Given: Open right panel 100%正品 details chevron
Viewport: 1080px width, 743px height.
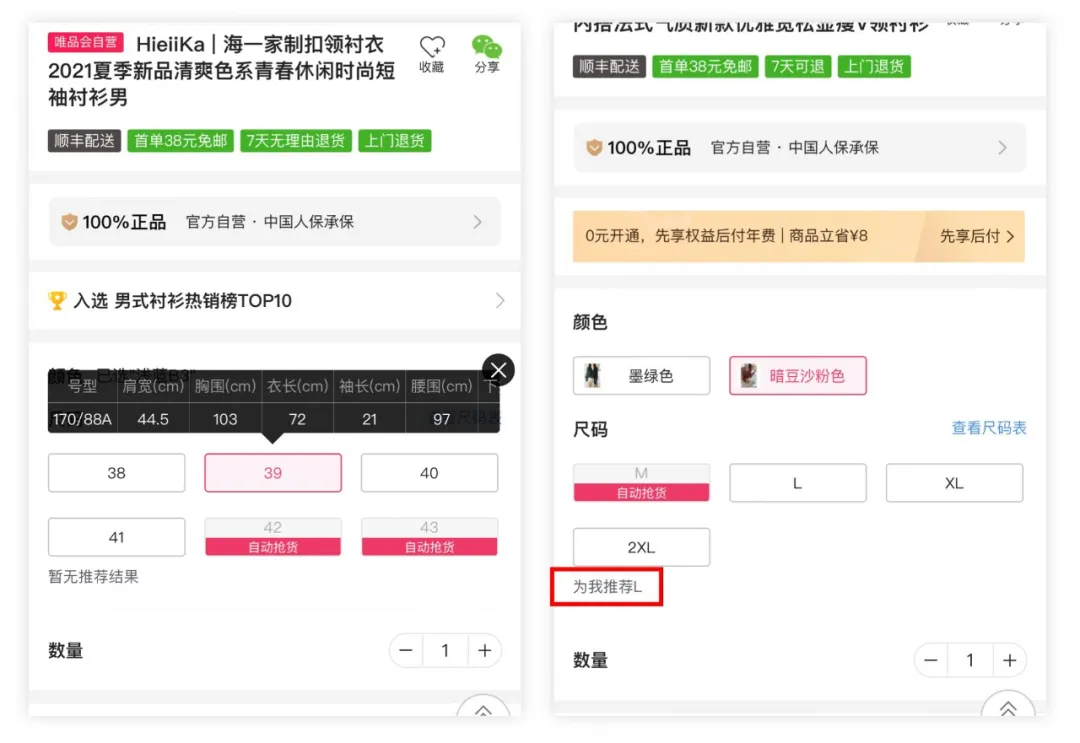Looking at the screenshot, I should (x=1002, y=147).
